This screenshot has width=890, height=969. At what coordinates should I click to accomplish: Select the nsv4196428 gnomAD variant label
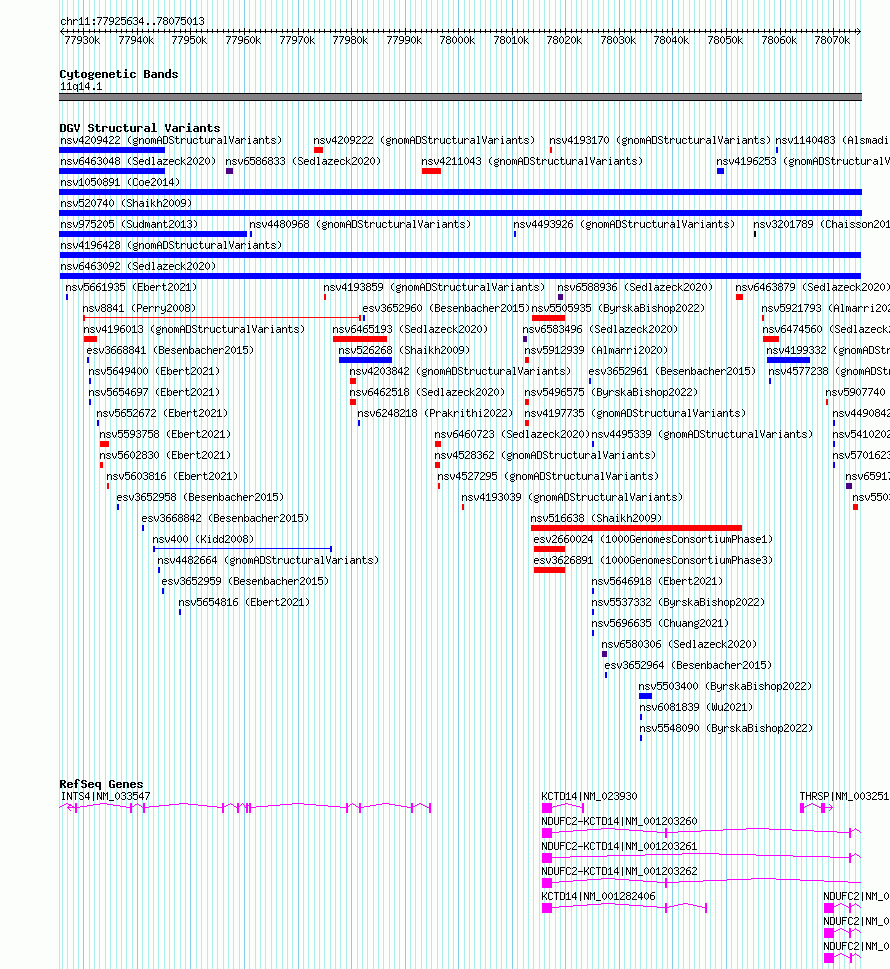pos(171,245)
